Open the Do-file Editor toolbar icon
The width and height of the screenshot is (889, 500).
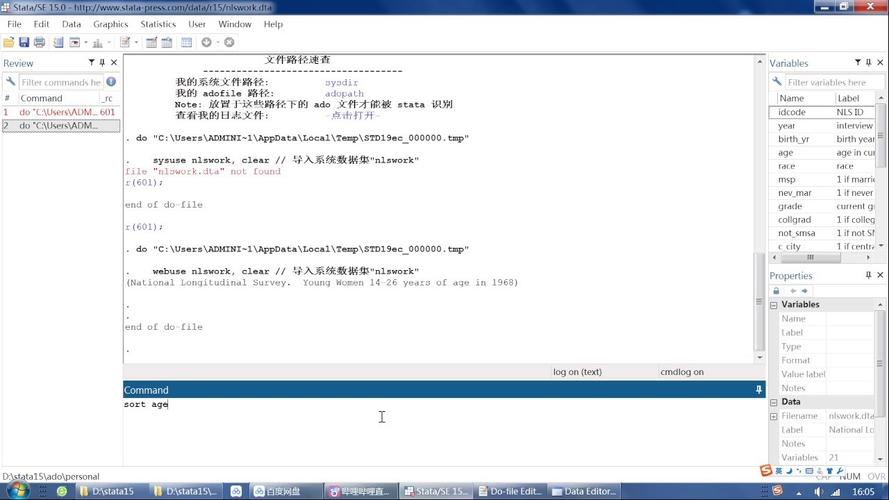[125, 43]
